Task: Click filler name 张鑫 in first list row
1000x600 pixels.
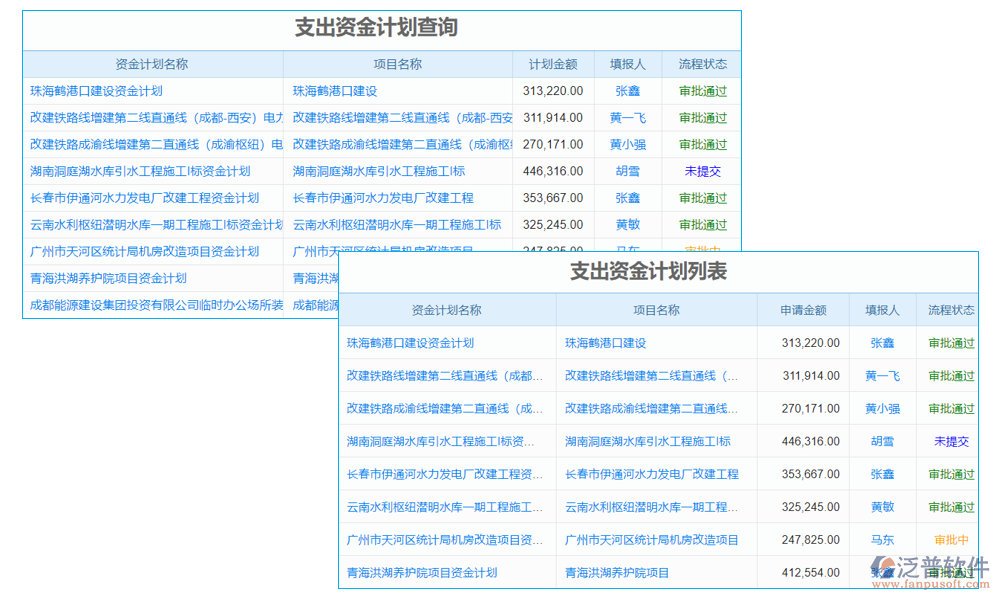Action: pyautogui.click(x=882, y=342)
